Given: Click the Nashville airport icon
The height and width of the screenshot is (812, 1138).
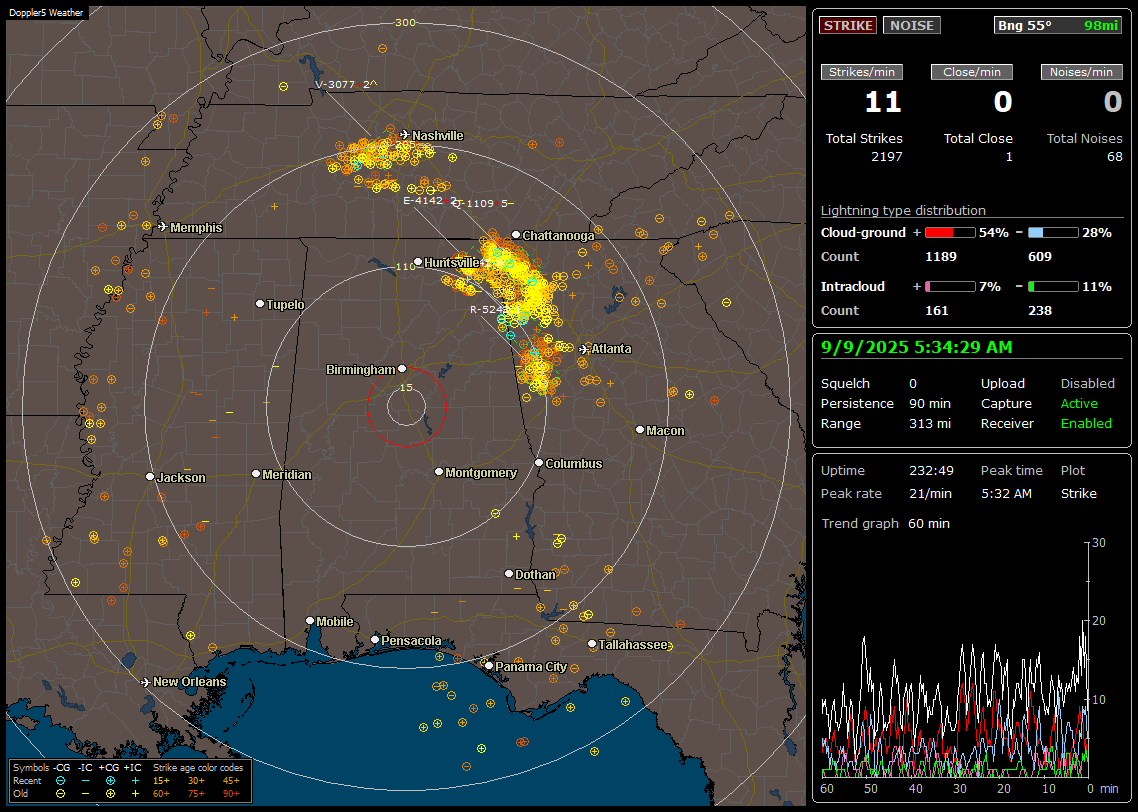Looking at the screenshot, I should click(404, 135).
